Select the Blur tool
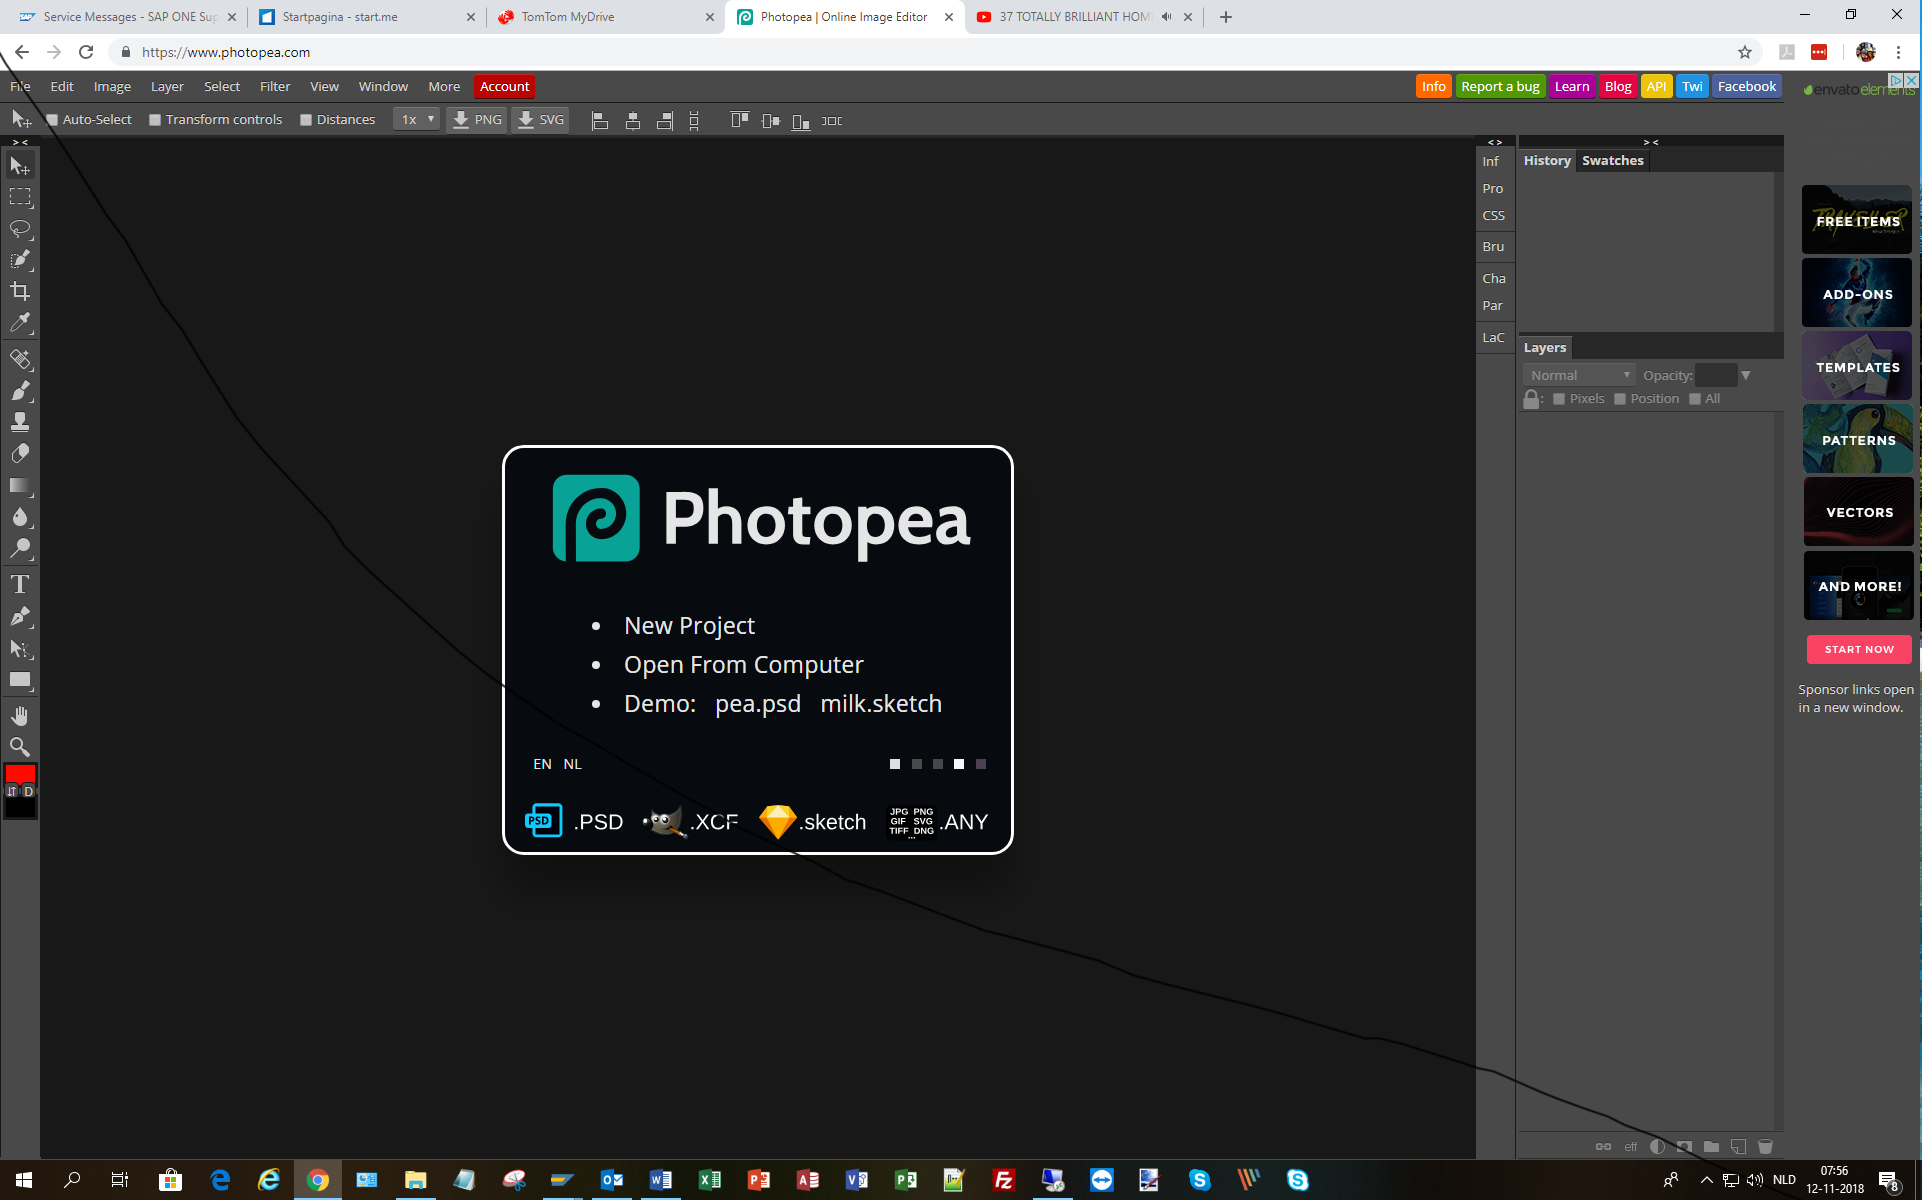 [x=20, y=516]
